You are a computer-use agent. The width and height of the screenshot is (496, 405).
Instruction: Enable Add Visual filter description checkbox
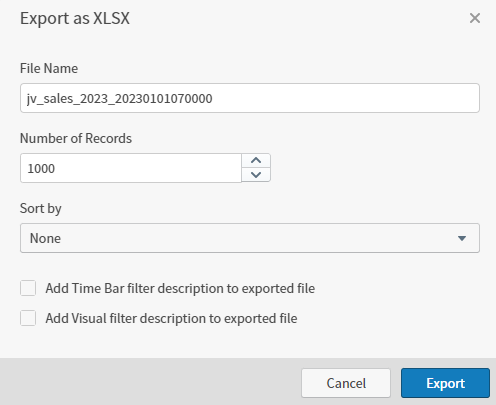tap(28, 318)
